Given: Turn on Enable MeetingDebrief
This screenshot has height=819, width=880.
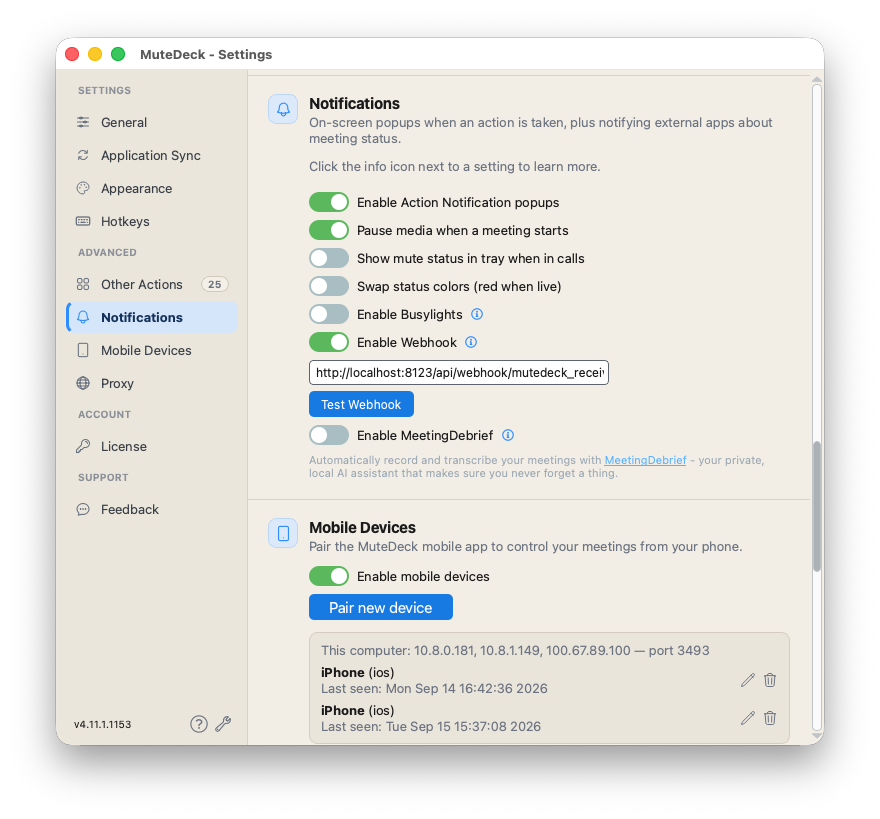Looking at the screenshot, I should [329, 436].
